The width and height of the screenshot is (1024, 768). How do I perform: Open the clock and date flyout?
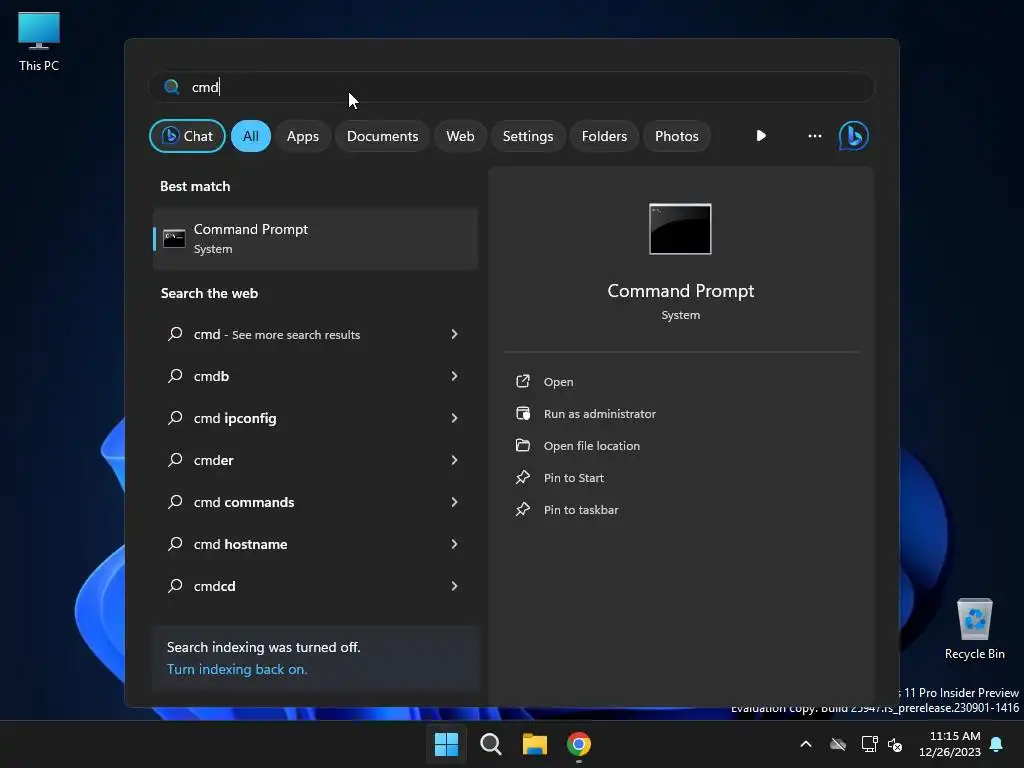click(x=949, y=744)
